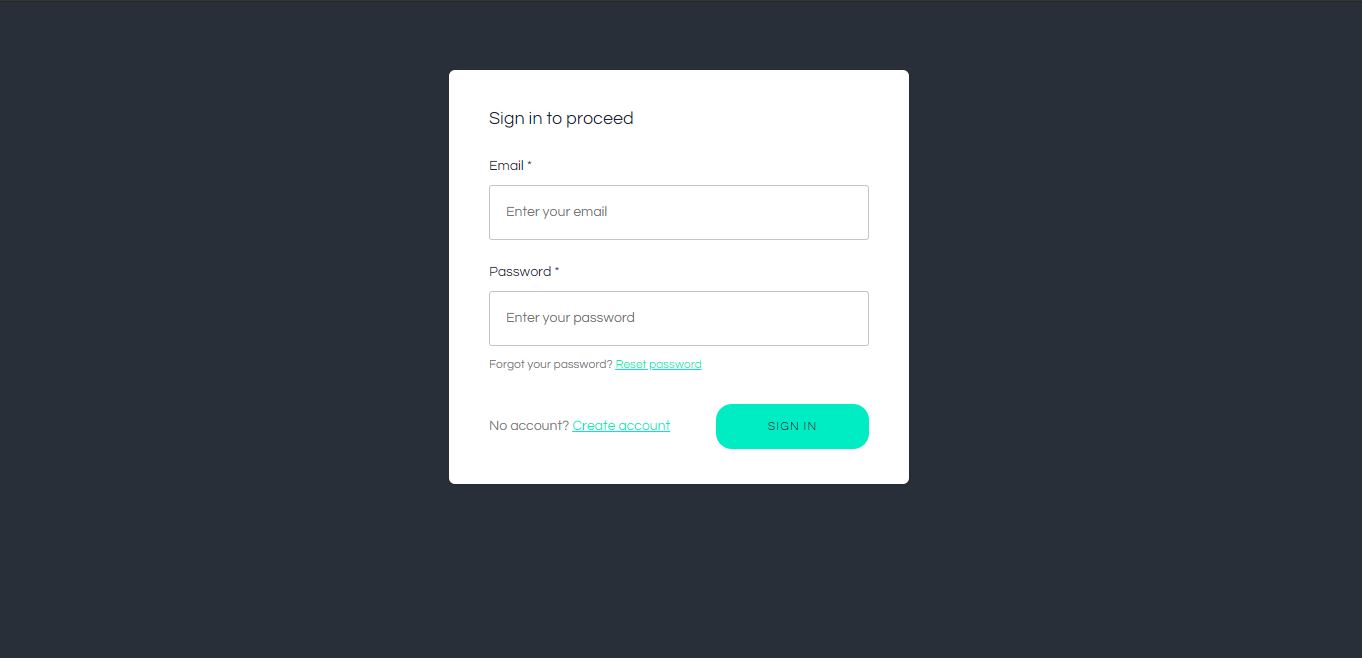Place cursor in the email text box
The image size is (1362, 658).
(678, 212)
